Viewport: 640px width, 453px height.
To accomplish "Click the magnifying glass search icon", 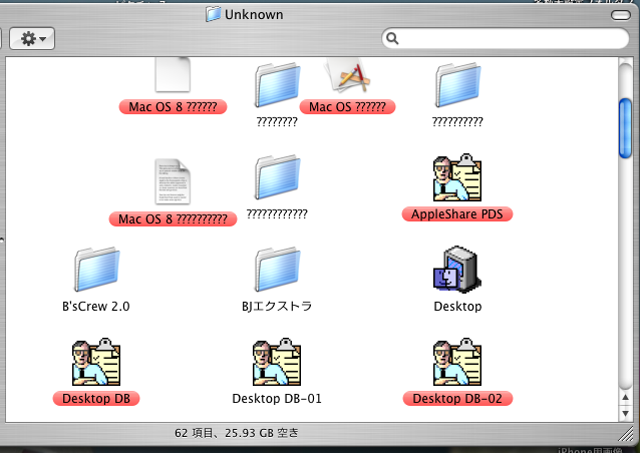I will click(x=392, y=38).
